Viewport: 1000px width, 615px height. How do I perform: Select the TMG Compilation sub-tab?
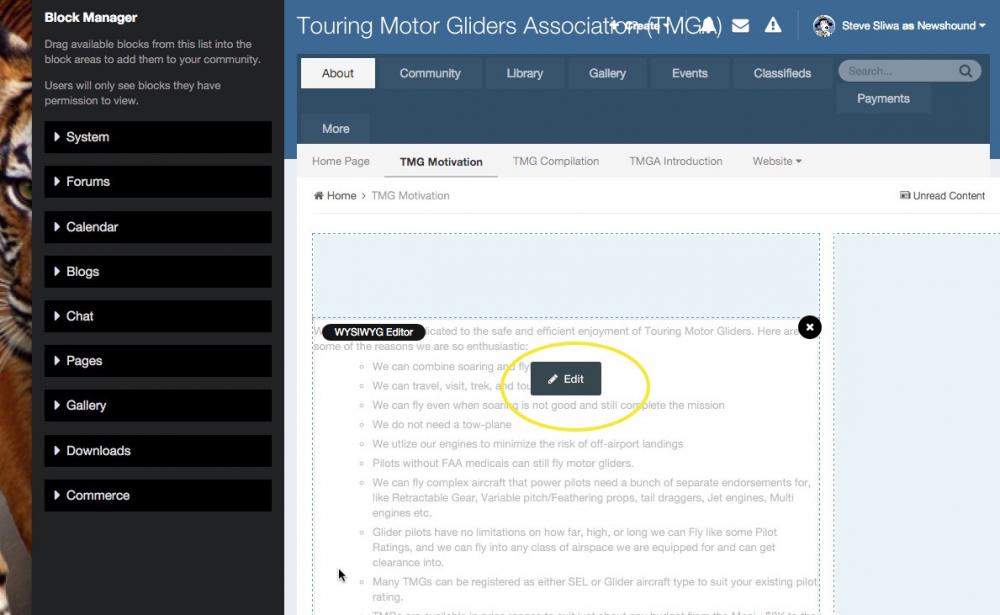[555, 161]
